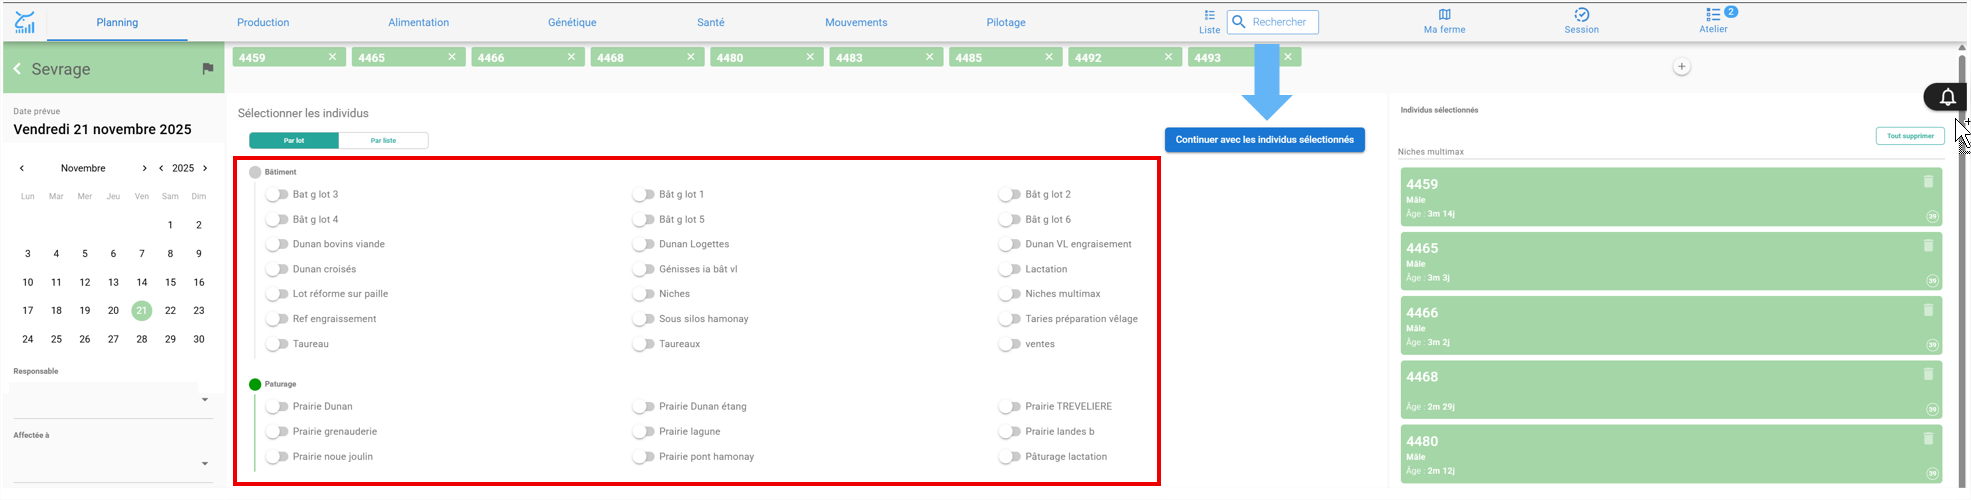Open the Santé tab
The width and height of the screenshot is (1971, 500).
click(x=711, y=22)
